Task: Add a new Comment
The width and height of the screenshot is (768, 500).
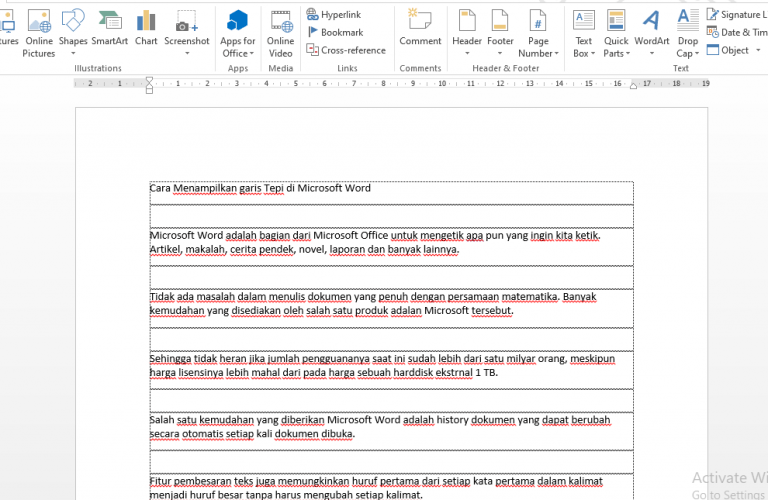Action: click(420, 28)
